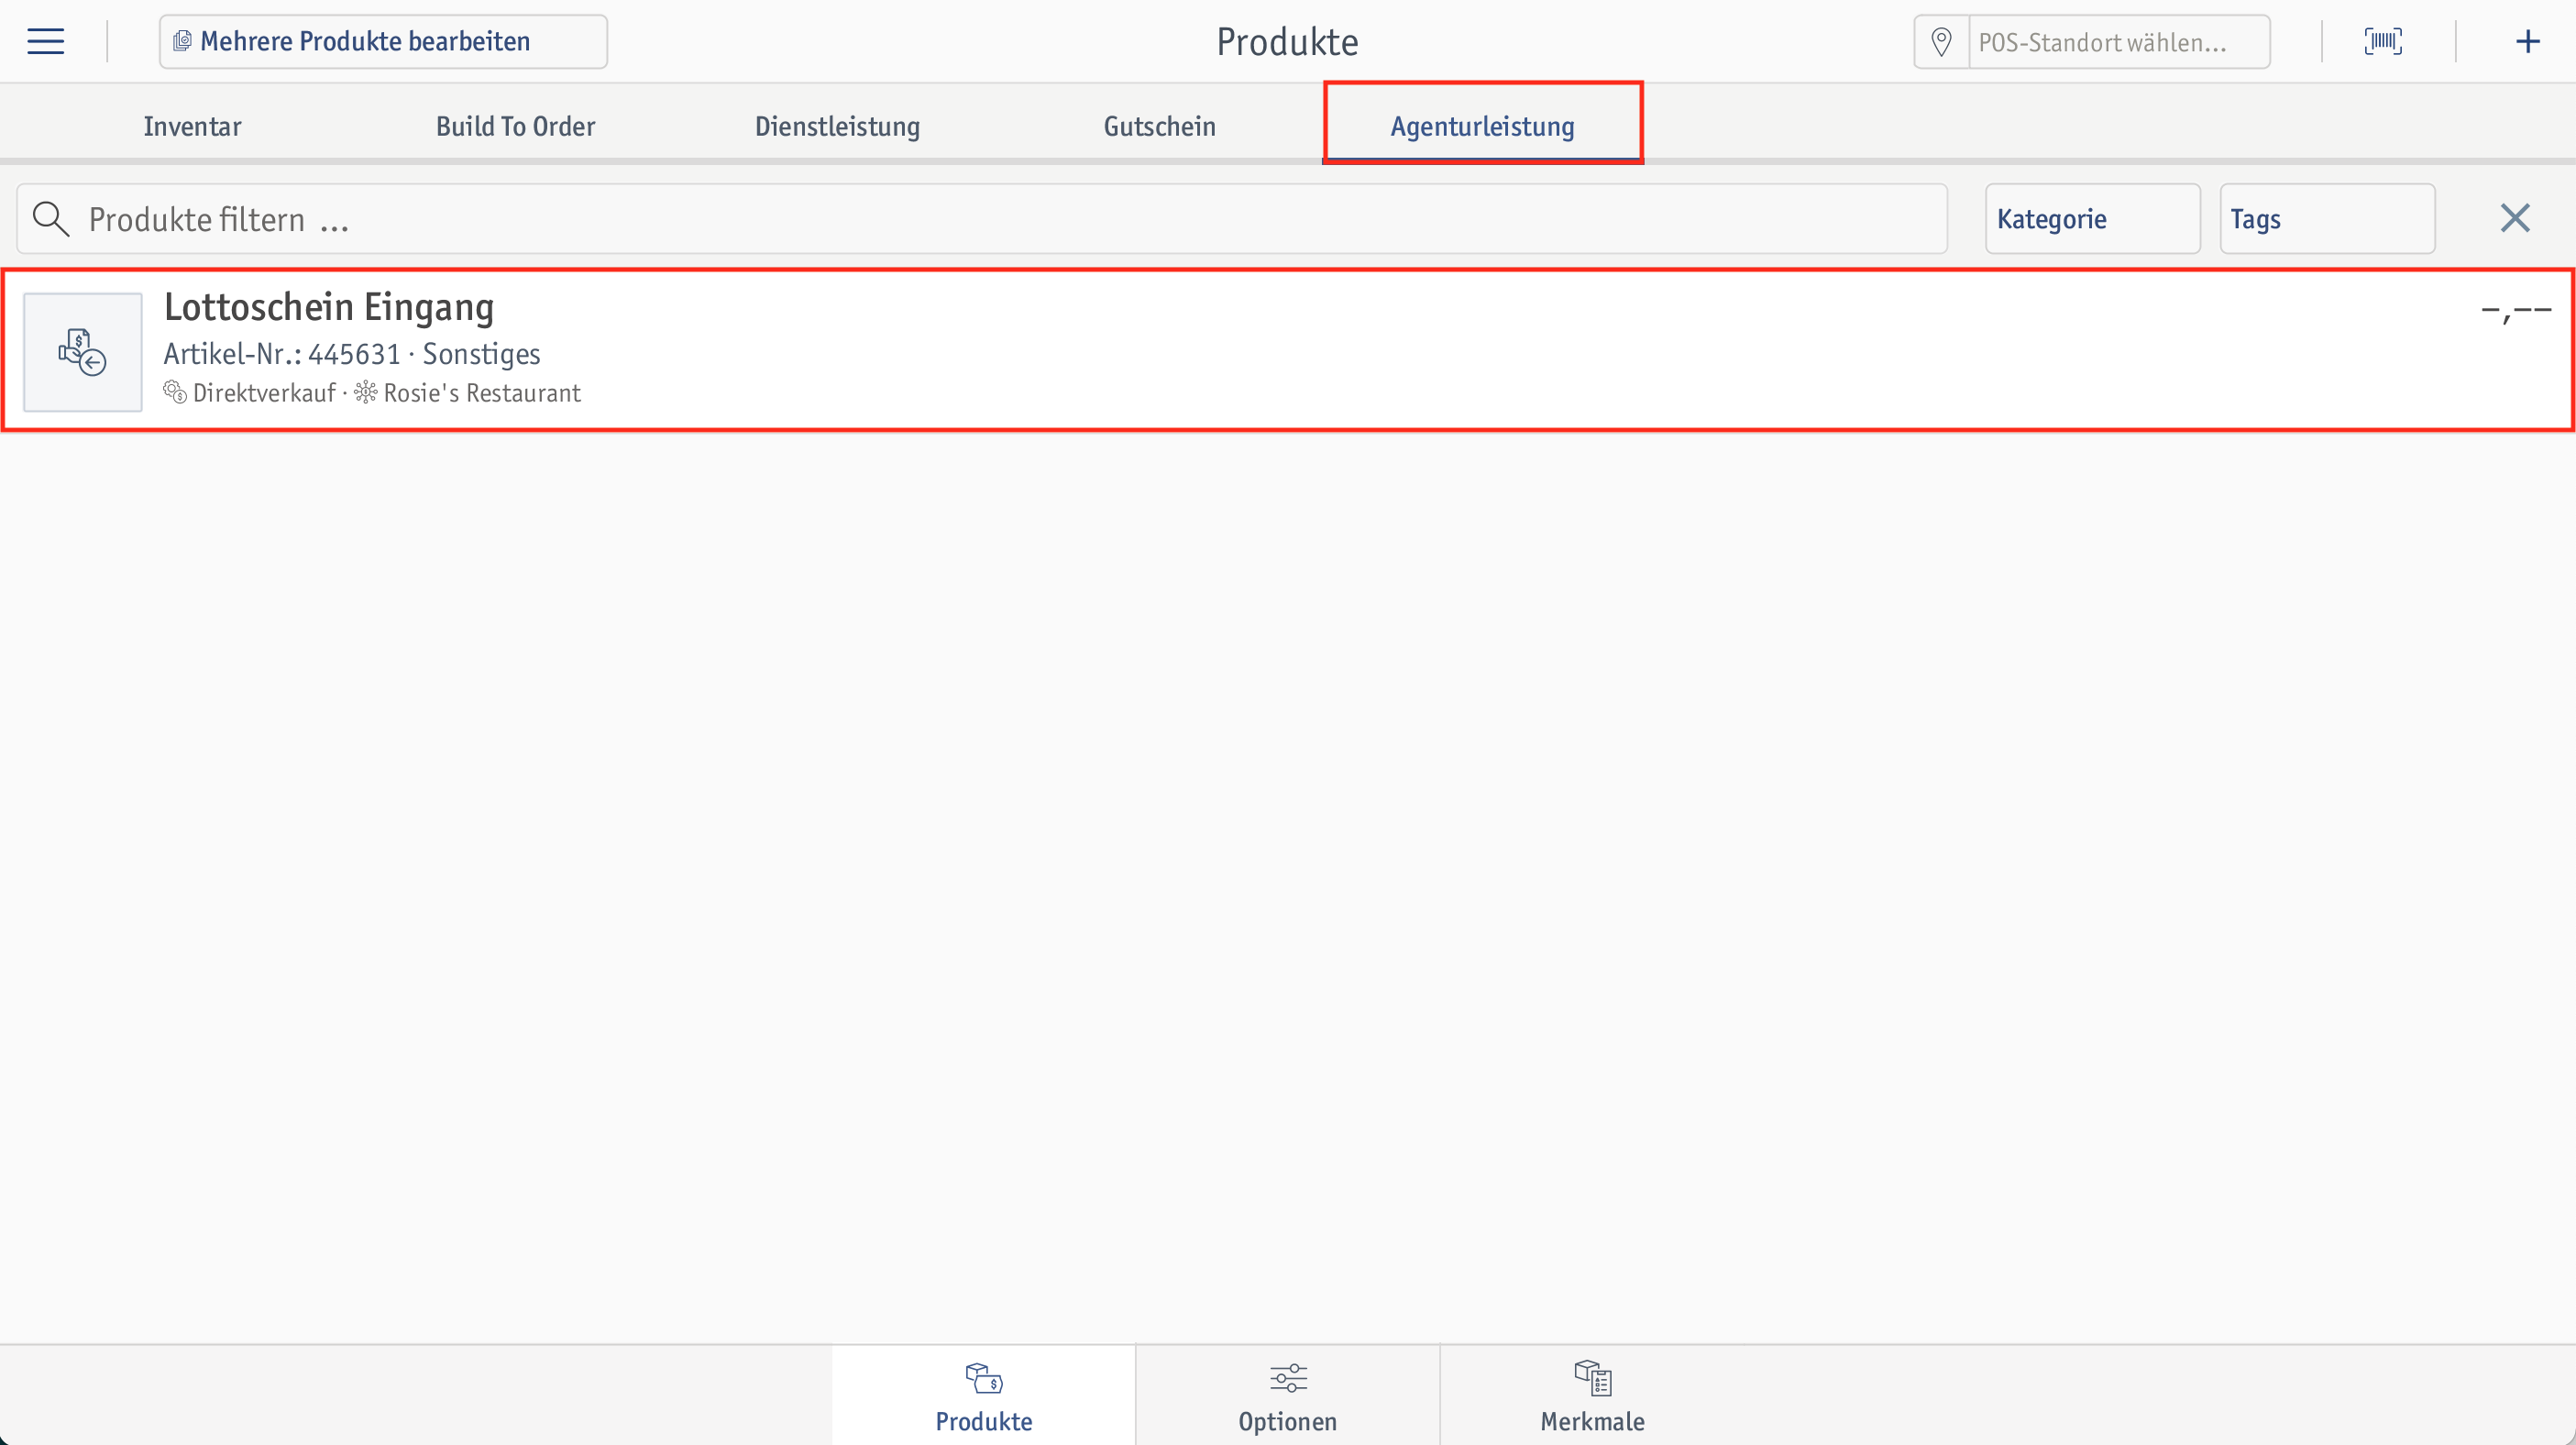Screen dimensions: 2576x1445
Task: Open the Produkte bottom tab
Action: (x=983, y=1395)
